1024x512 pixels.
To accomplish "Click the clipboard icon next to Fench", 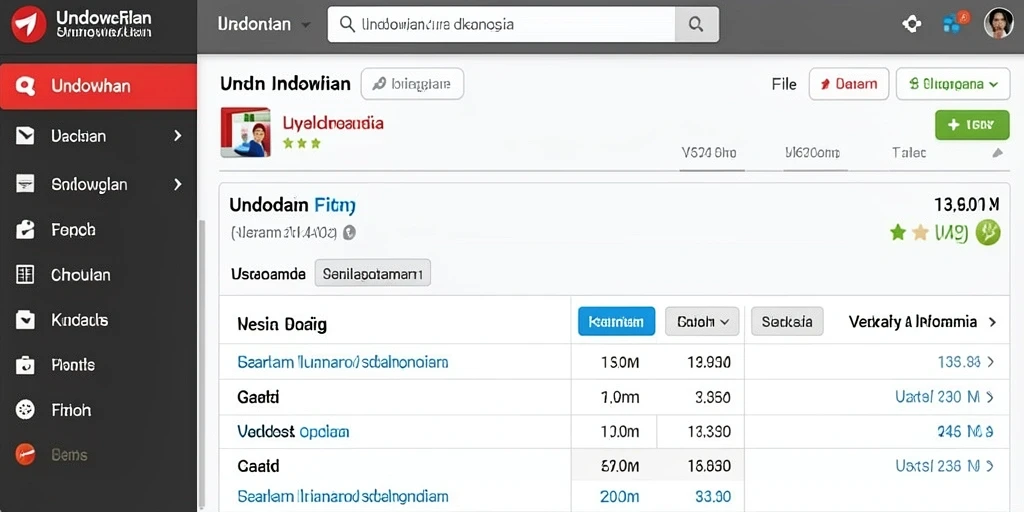I will [x=25, y=230].
